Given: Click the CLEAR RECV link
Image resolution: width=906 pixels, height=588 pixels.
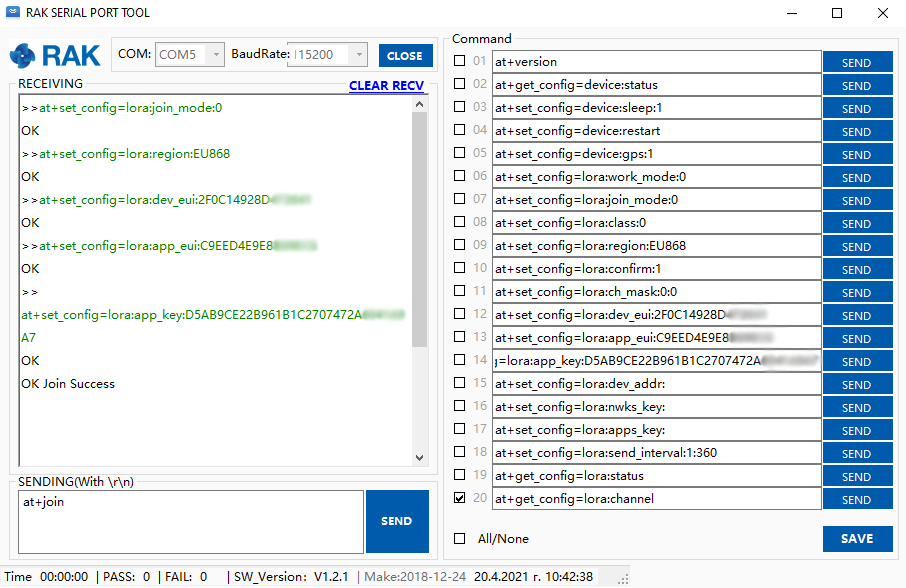Looking at the screenshot, I should coord(386,86).
